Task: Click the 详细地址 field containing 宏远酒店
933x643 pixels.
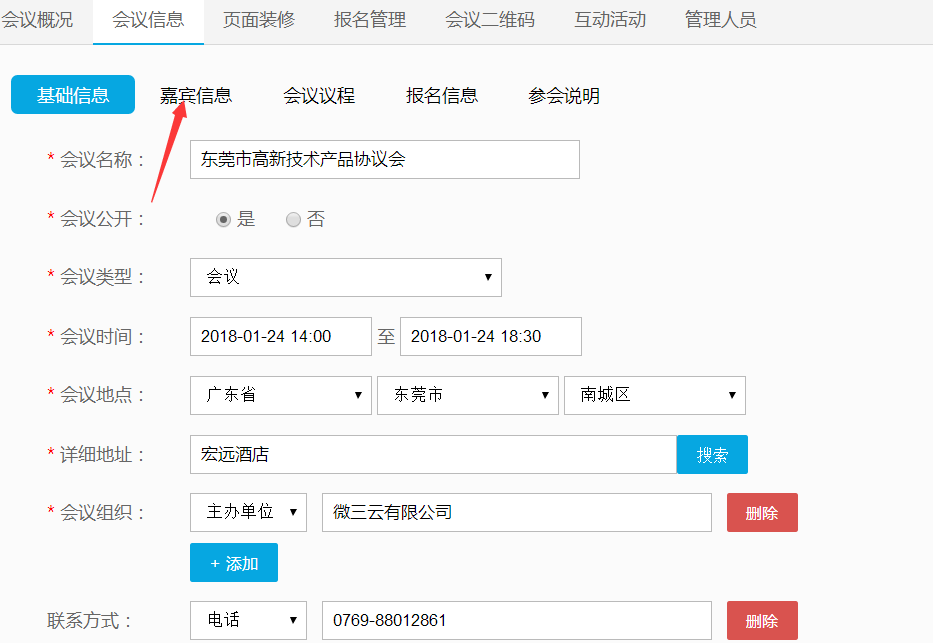Action: pyautogui.click(x=432, y=455)
